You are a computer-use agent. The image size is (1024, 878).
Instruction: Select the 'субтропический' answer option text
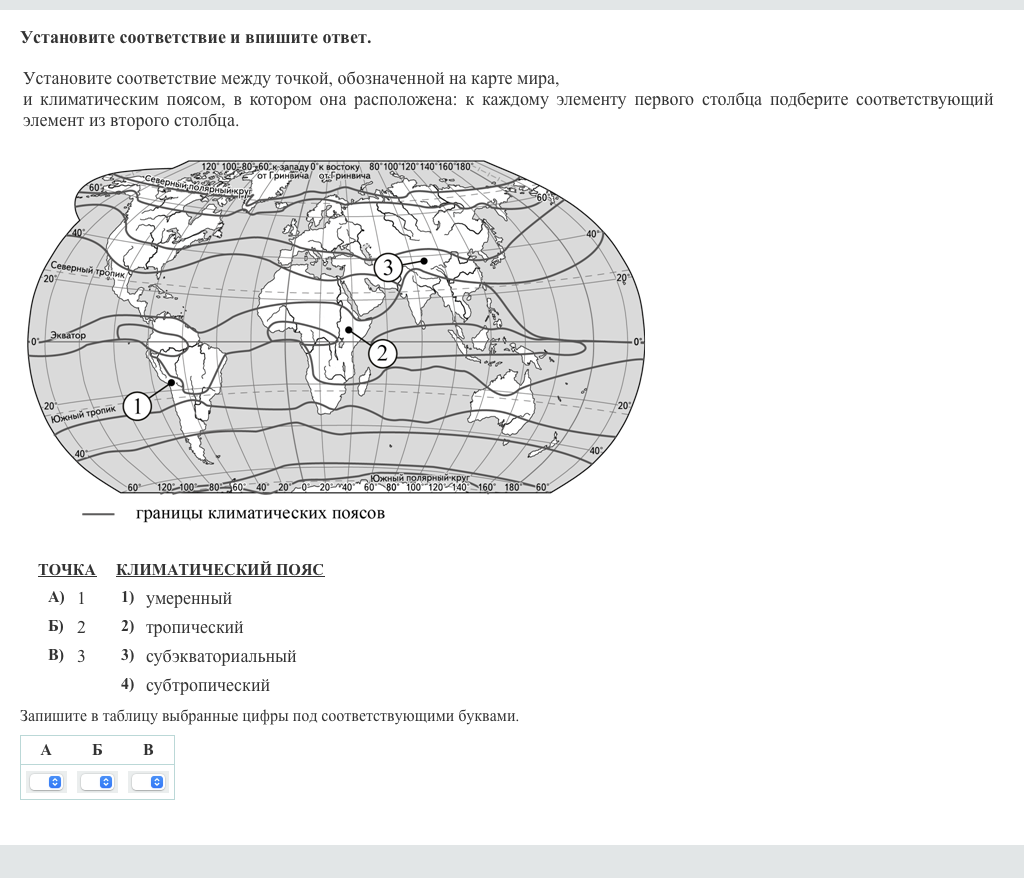tap(207, 686)
